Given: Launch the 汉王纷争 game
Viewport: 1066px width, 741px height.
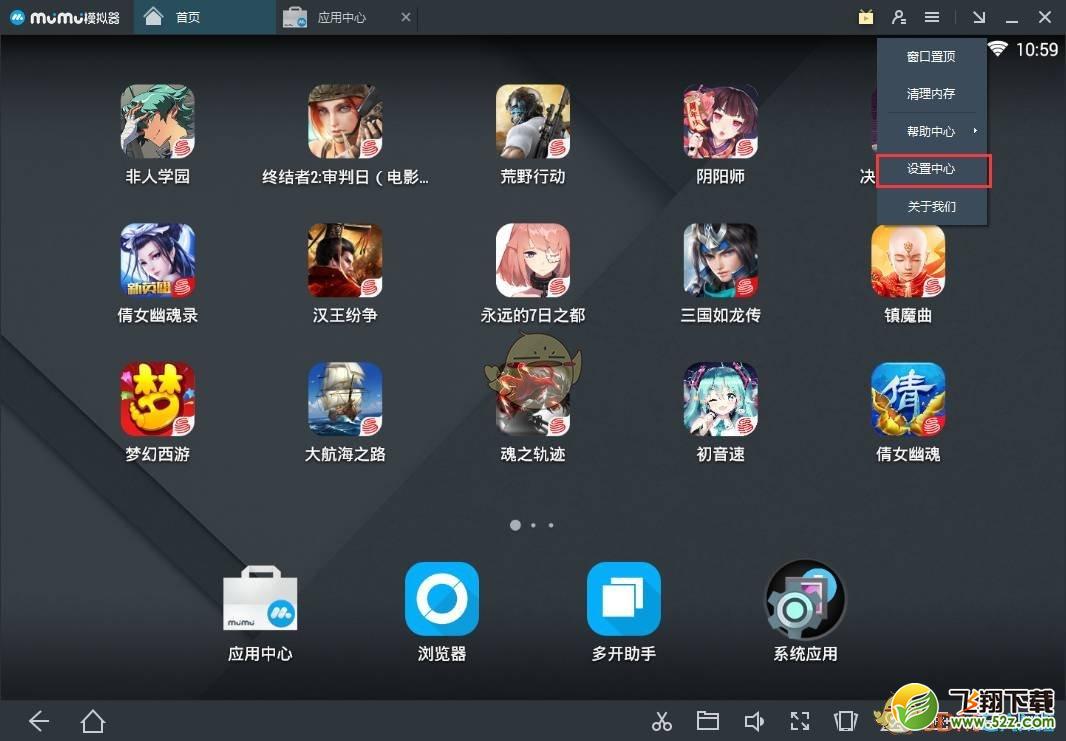Looking at the screenshot, I should [x=345, y=260].
